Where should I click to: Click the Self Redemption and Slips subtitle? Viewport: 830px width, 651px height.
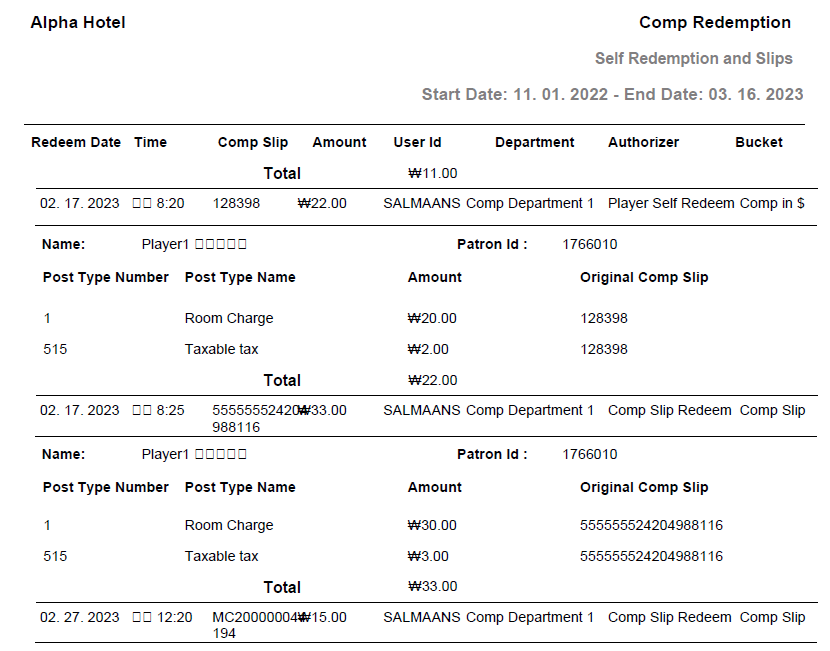(693, 58)
